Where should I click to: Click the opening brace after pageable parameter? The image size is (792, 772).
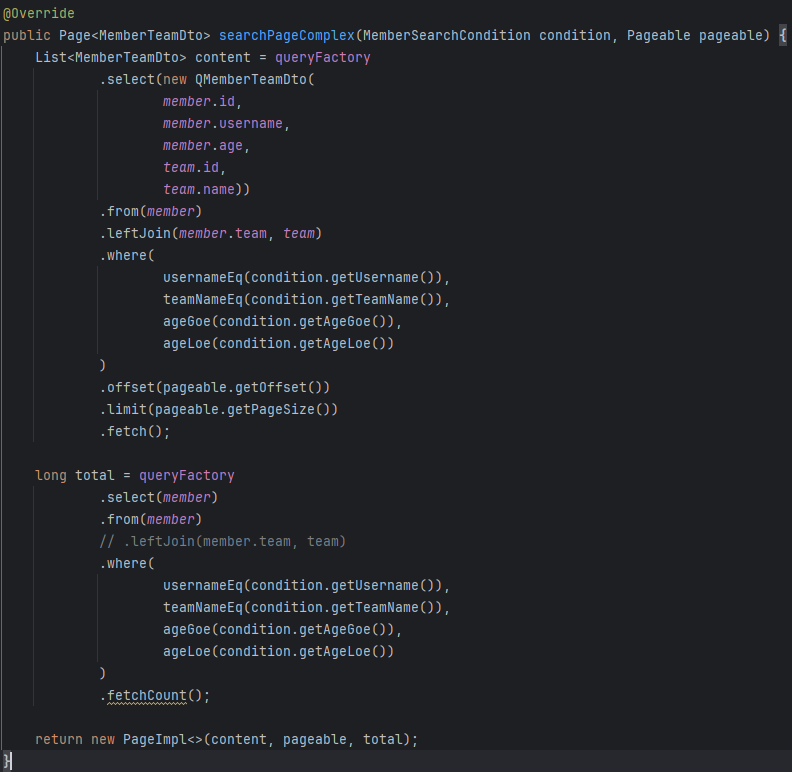point(783,35)
